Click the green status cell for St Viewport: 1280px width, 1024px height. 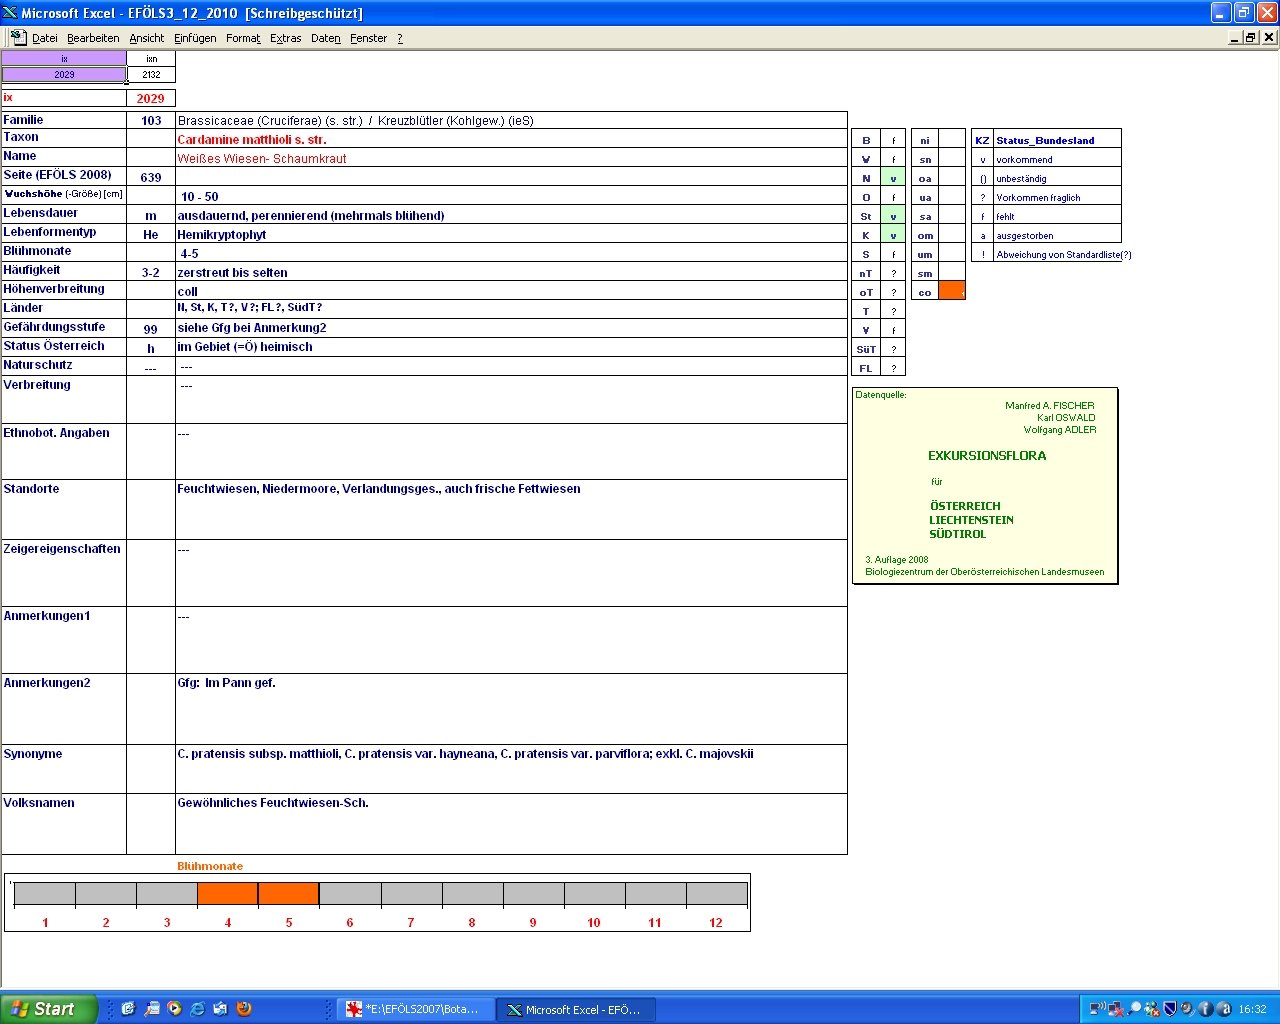click(893, 216)
